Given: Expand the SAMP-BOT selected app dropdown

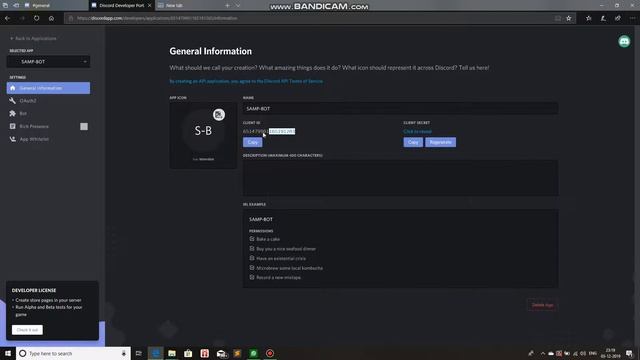Looking at the screenshot, I should tap(48, 62).
